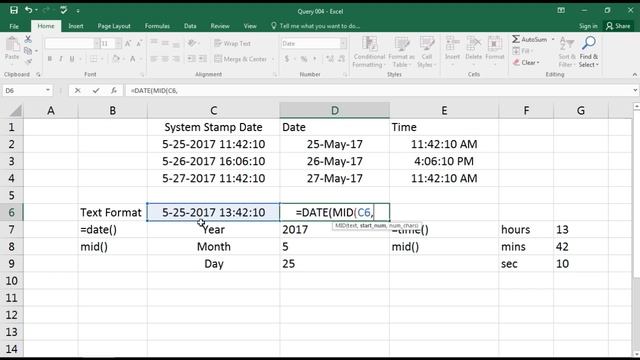640x360 pixels.
Task: Click the Borders icon
Action: [x=93, y=59]
